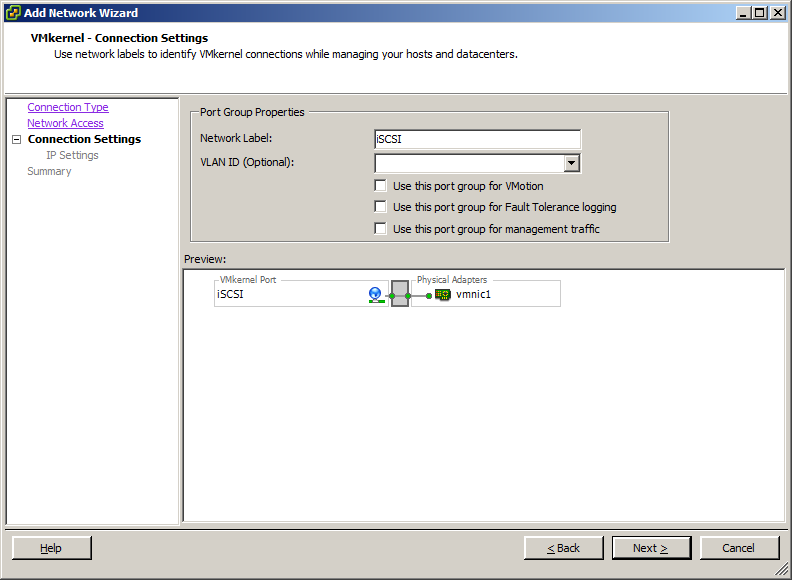Minimize the Add Network Wizard window
Viewport: 792px width, 580px height.
[x=744, y=13]
